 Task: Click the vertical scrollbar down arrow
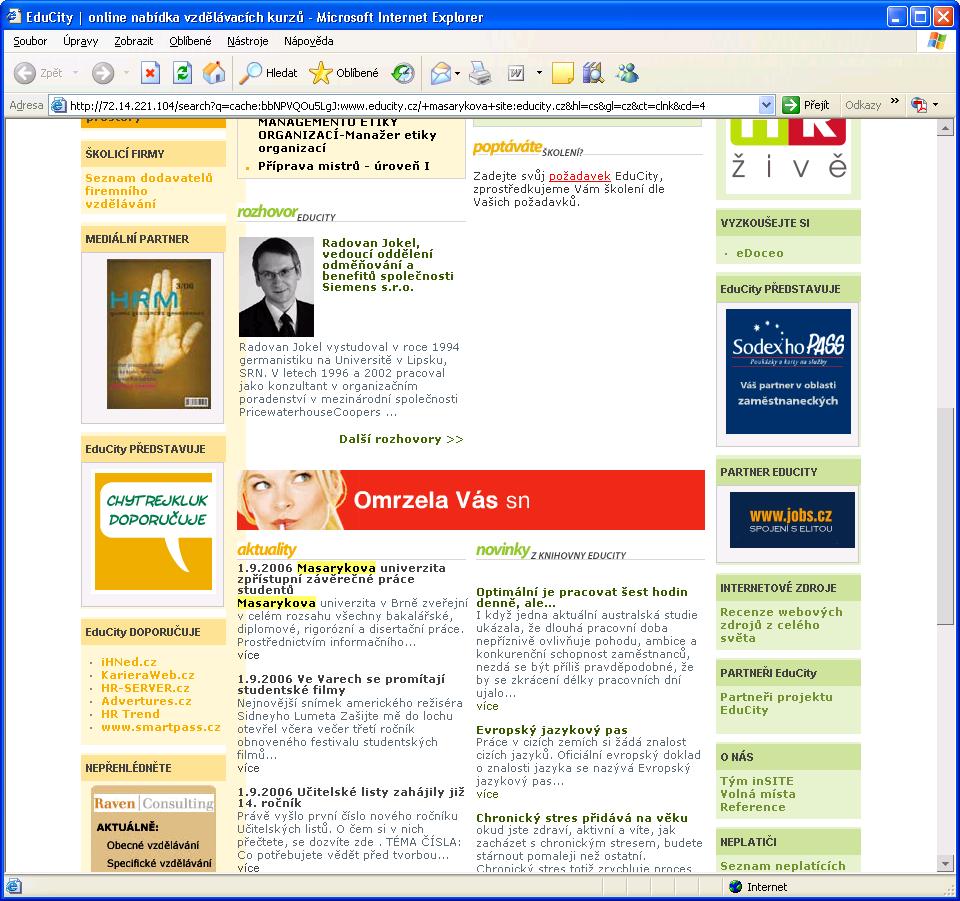point(945,864)
